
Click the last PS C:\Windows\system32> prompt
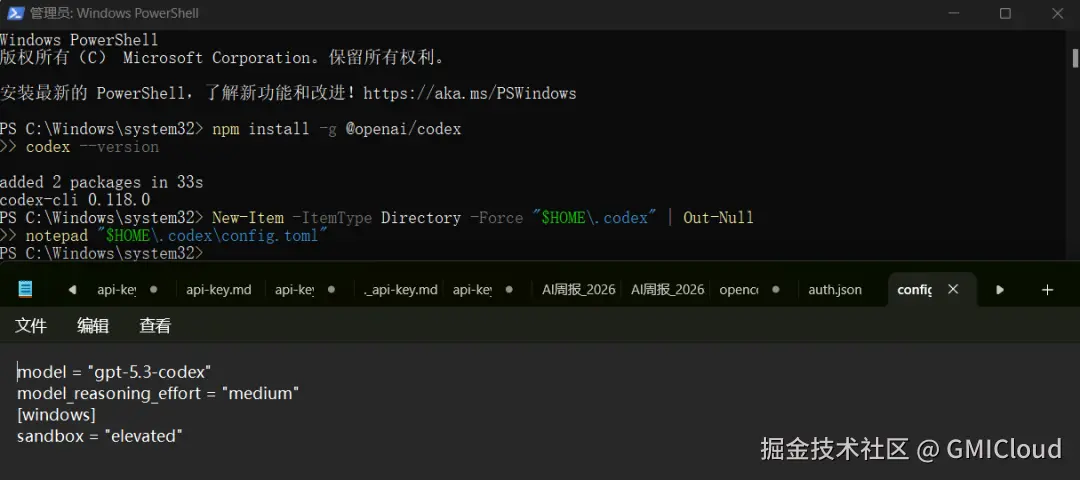[x=102, y=253]
